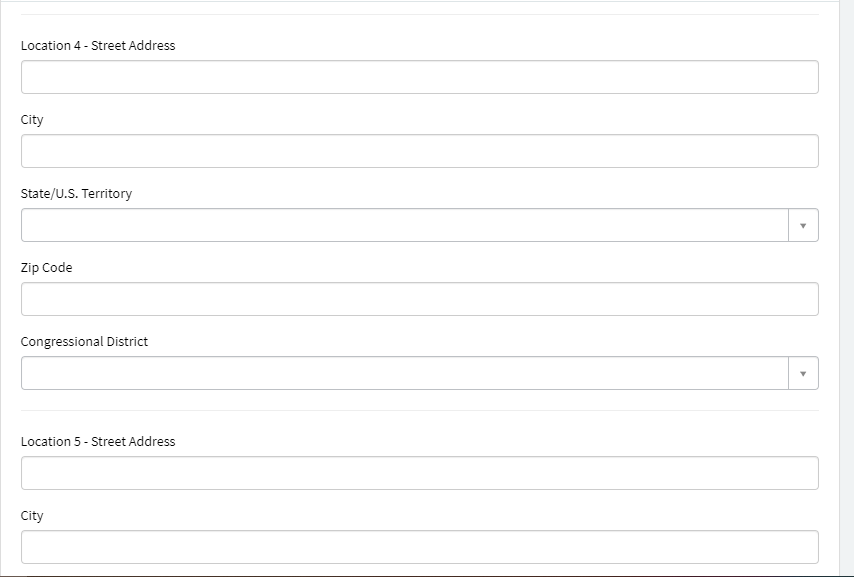Click the 'Location 4 - Street Address' label

(x=98, y=45)
